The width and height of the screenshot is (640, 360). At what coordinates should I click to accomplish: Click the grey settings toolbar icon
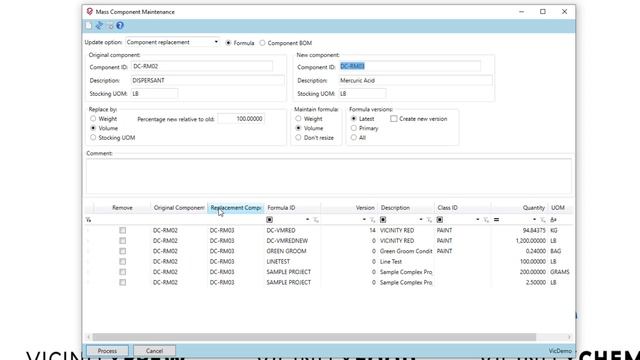pos(110,26)
